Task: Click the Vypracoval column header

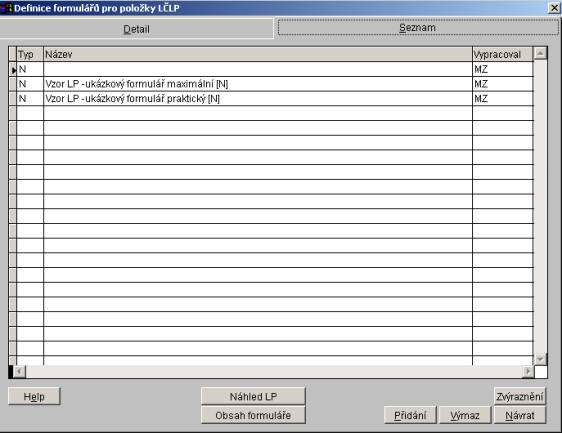Action: 503,54
